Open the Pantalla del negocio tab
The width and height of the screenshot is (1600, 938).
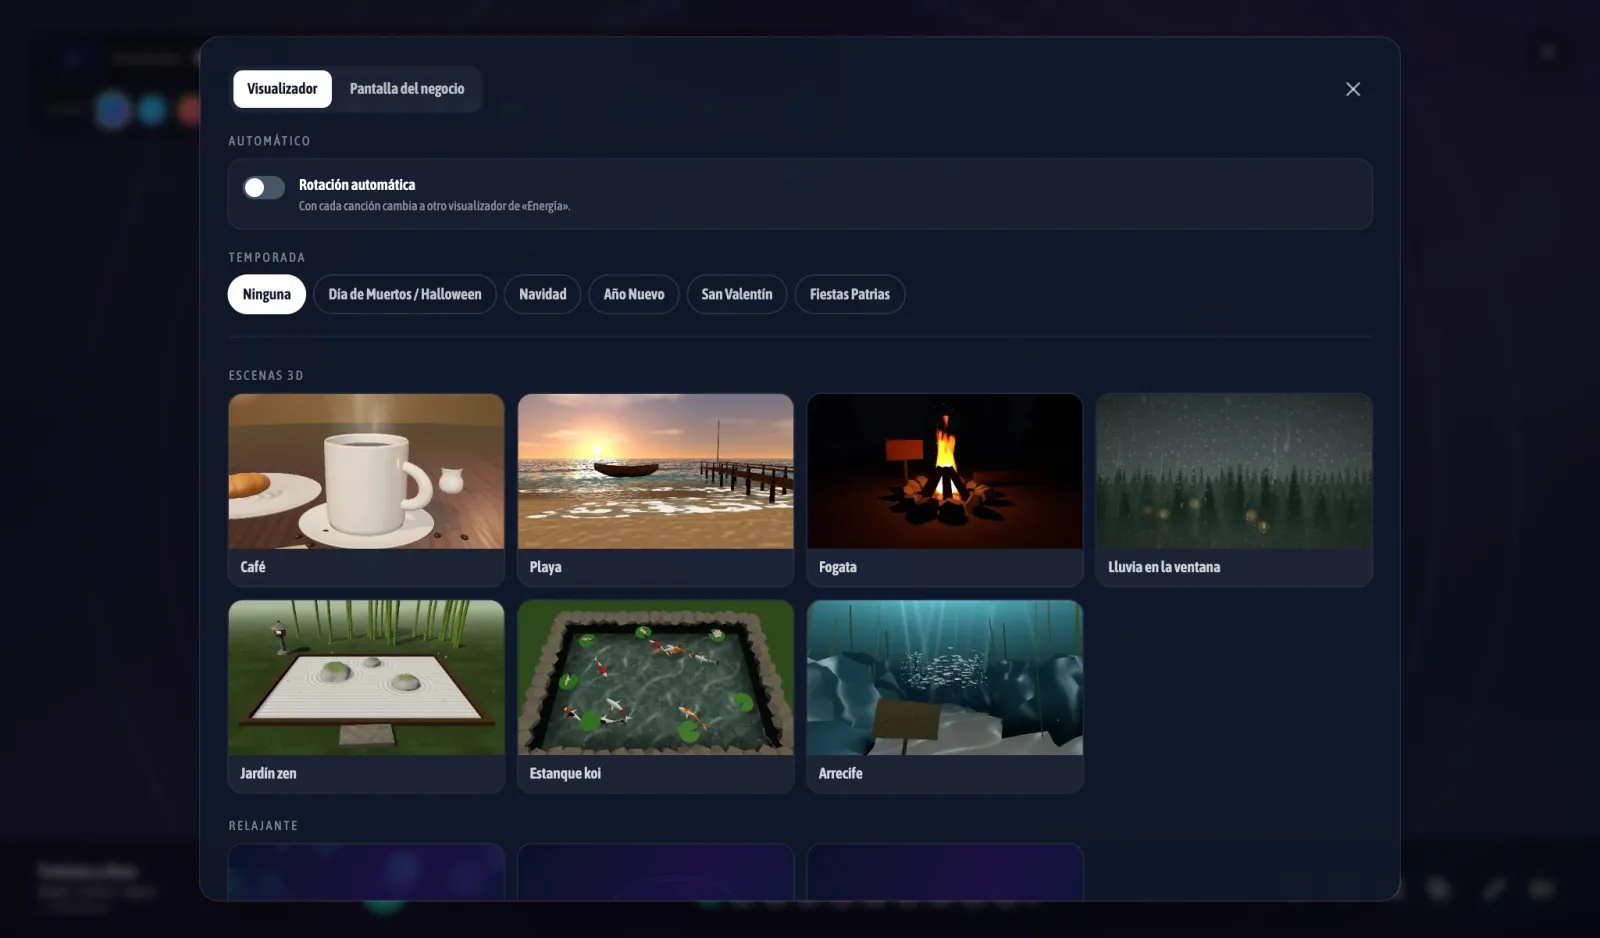[407, 89]
